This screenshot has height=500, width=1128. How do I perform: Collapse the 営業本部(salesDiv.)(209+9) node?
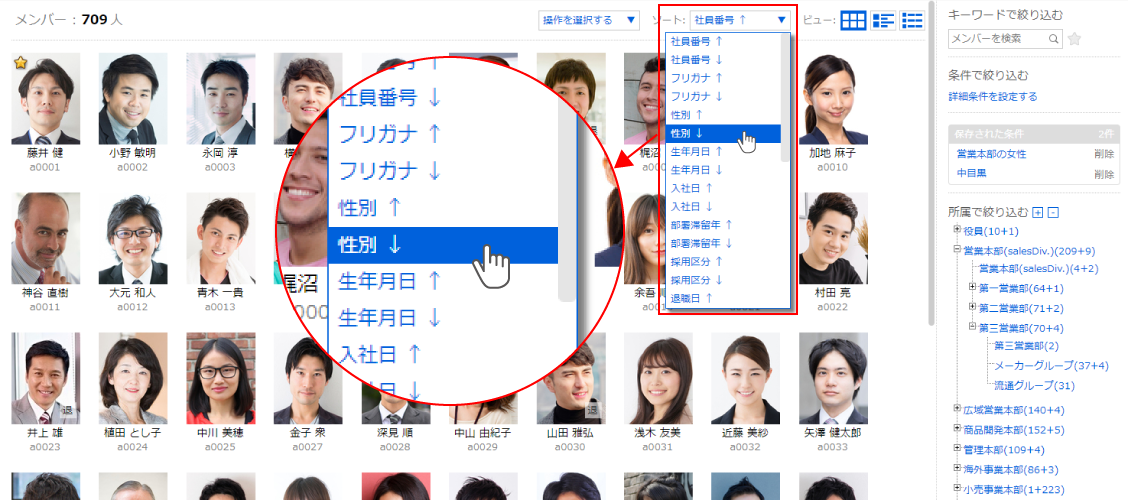(x=958, y=250)
